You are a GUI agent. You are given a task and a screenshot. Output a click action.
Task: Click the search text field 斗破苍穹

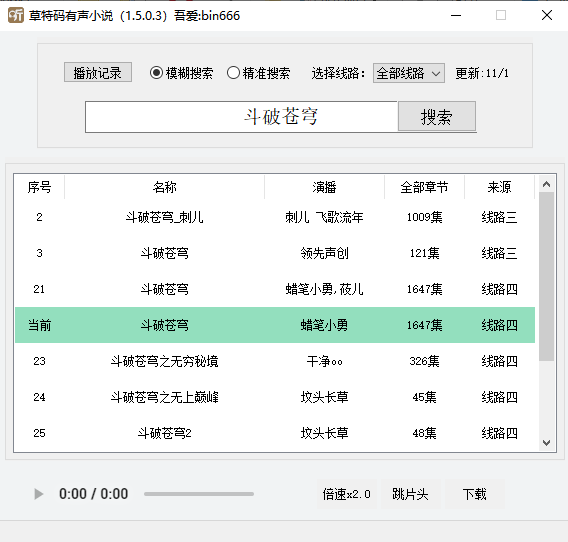[241, 117]
